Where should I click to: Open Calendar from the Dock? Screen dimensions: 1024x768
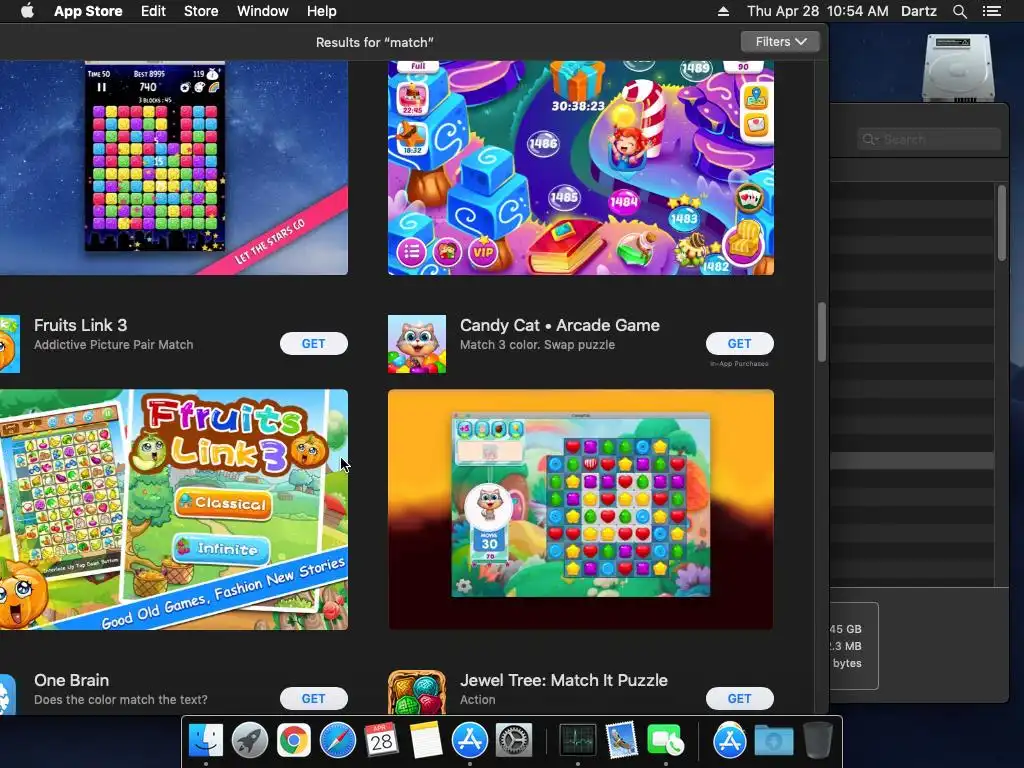(x=381, y=741)
